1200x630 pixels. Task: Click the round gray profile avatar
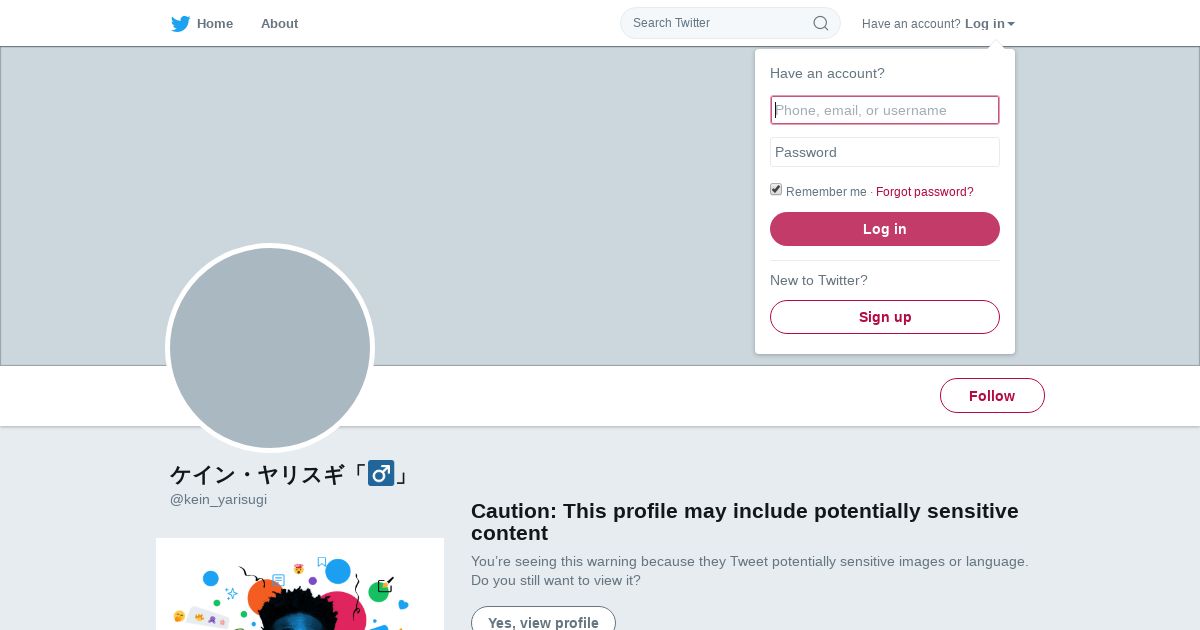[270, 348]
